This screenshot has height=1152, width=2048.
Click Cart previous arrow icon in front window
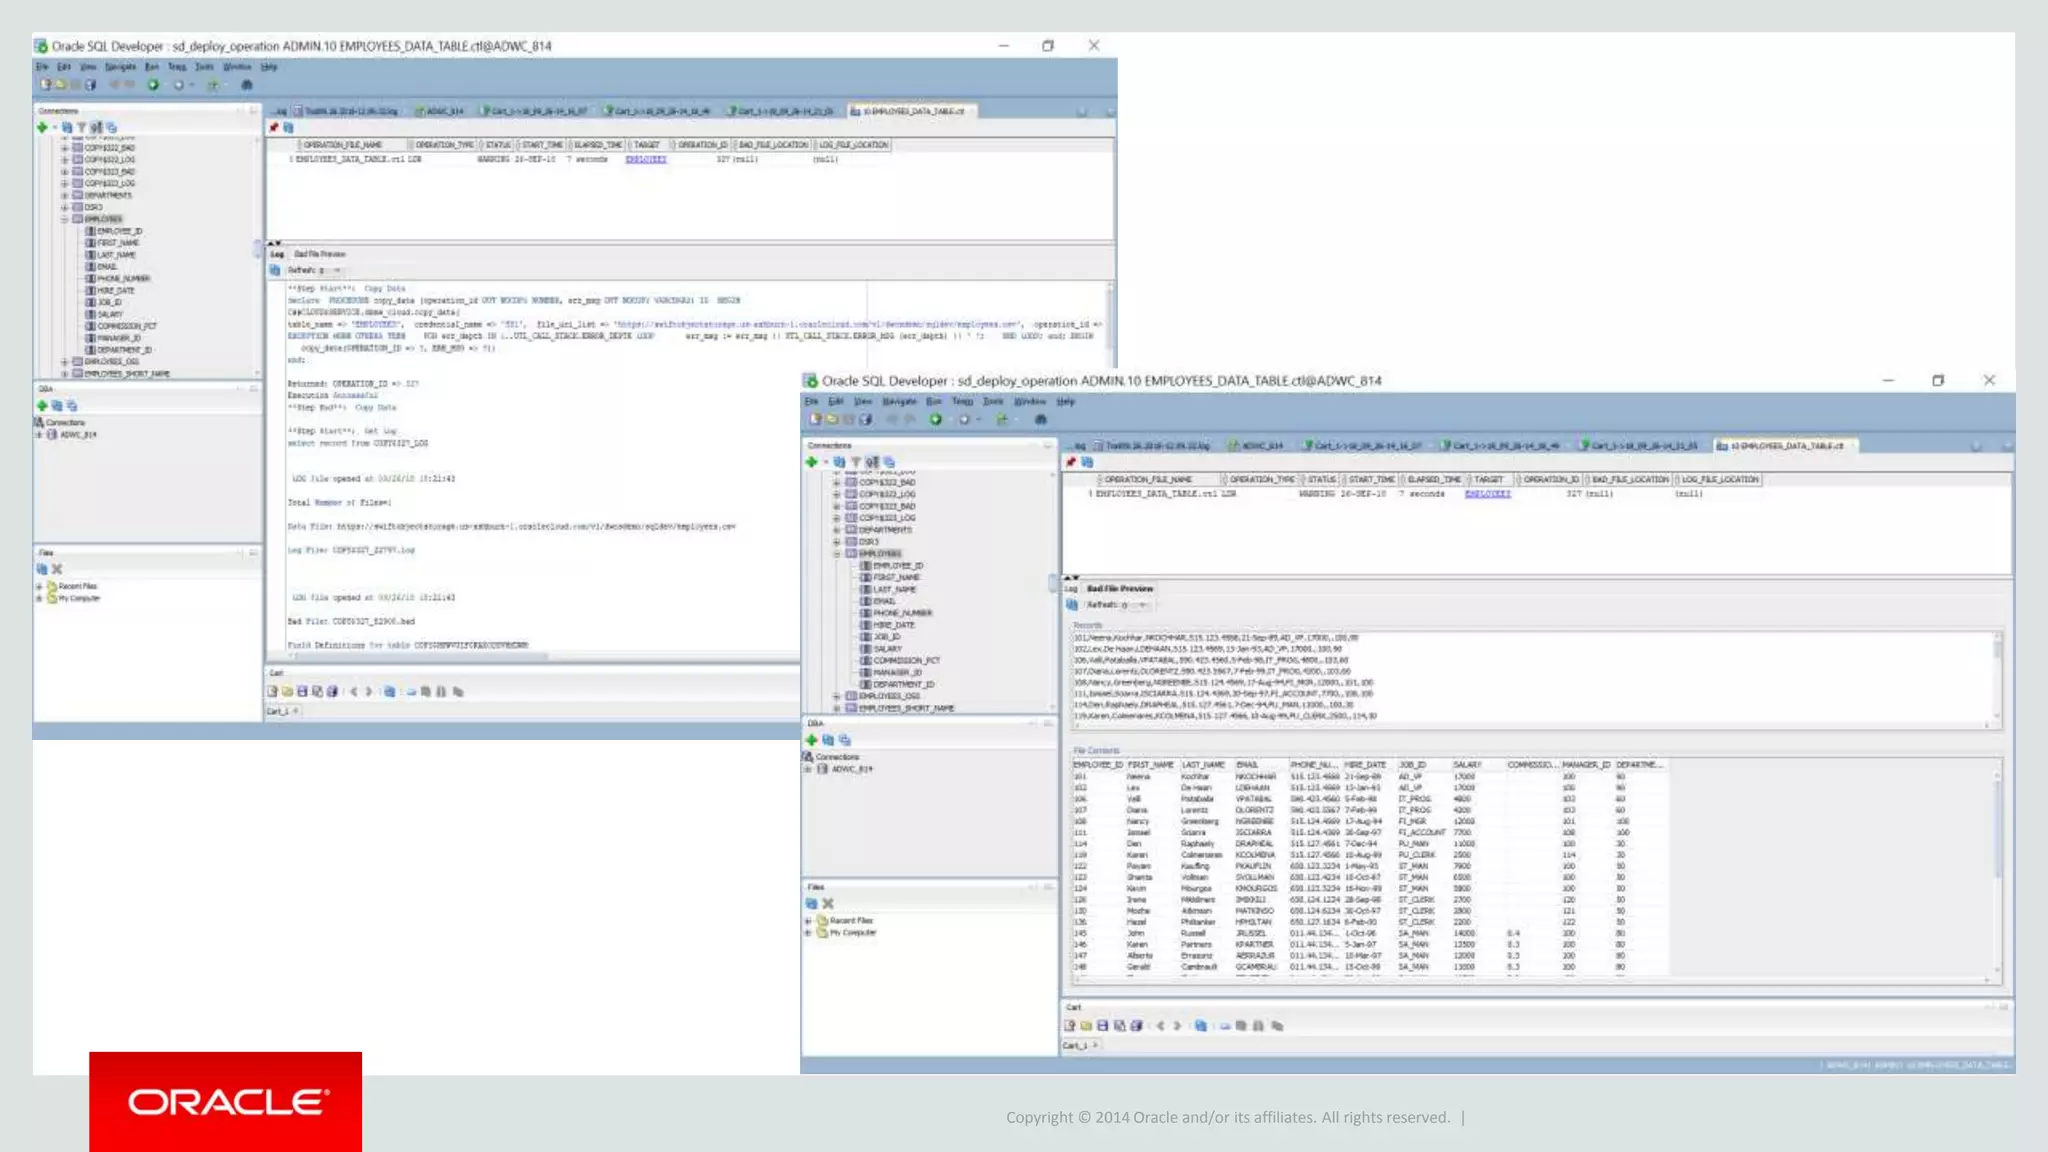pos(1160,1025)
